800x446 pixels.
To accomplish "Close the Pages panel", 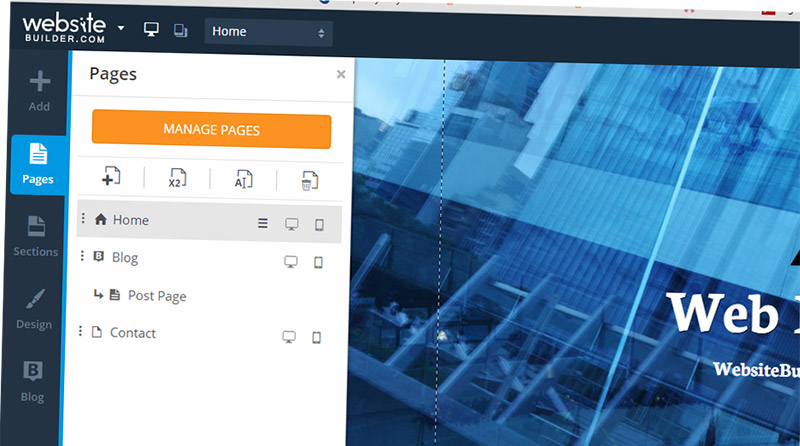I will pyautogui.click(x=341, y=75).
